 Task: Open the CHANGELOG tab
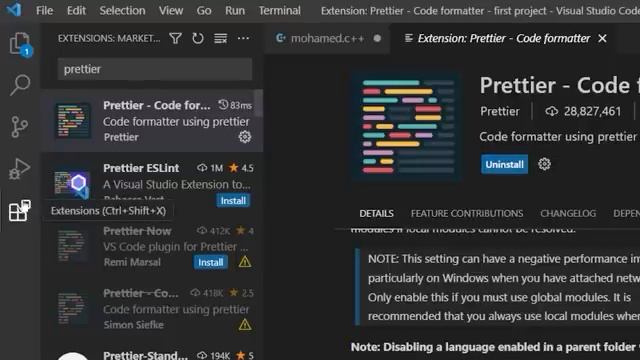[x=568, y=213]
